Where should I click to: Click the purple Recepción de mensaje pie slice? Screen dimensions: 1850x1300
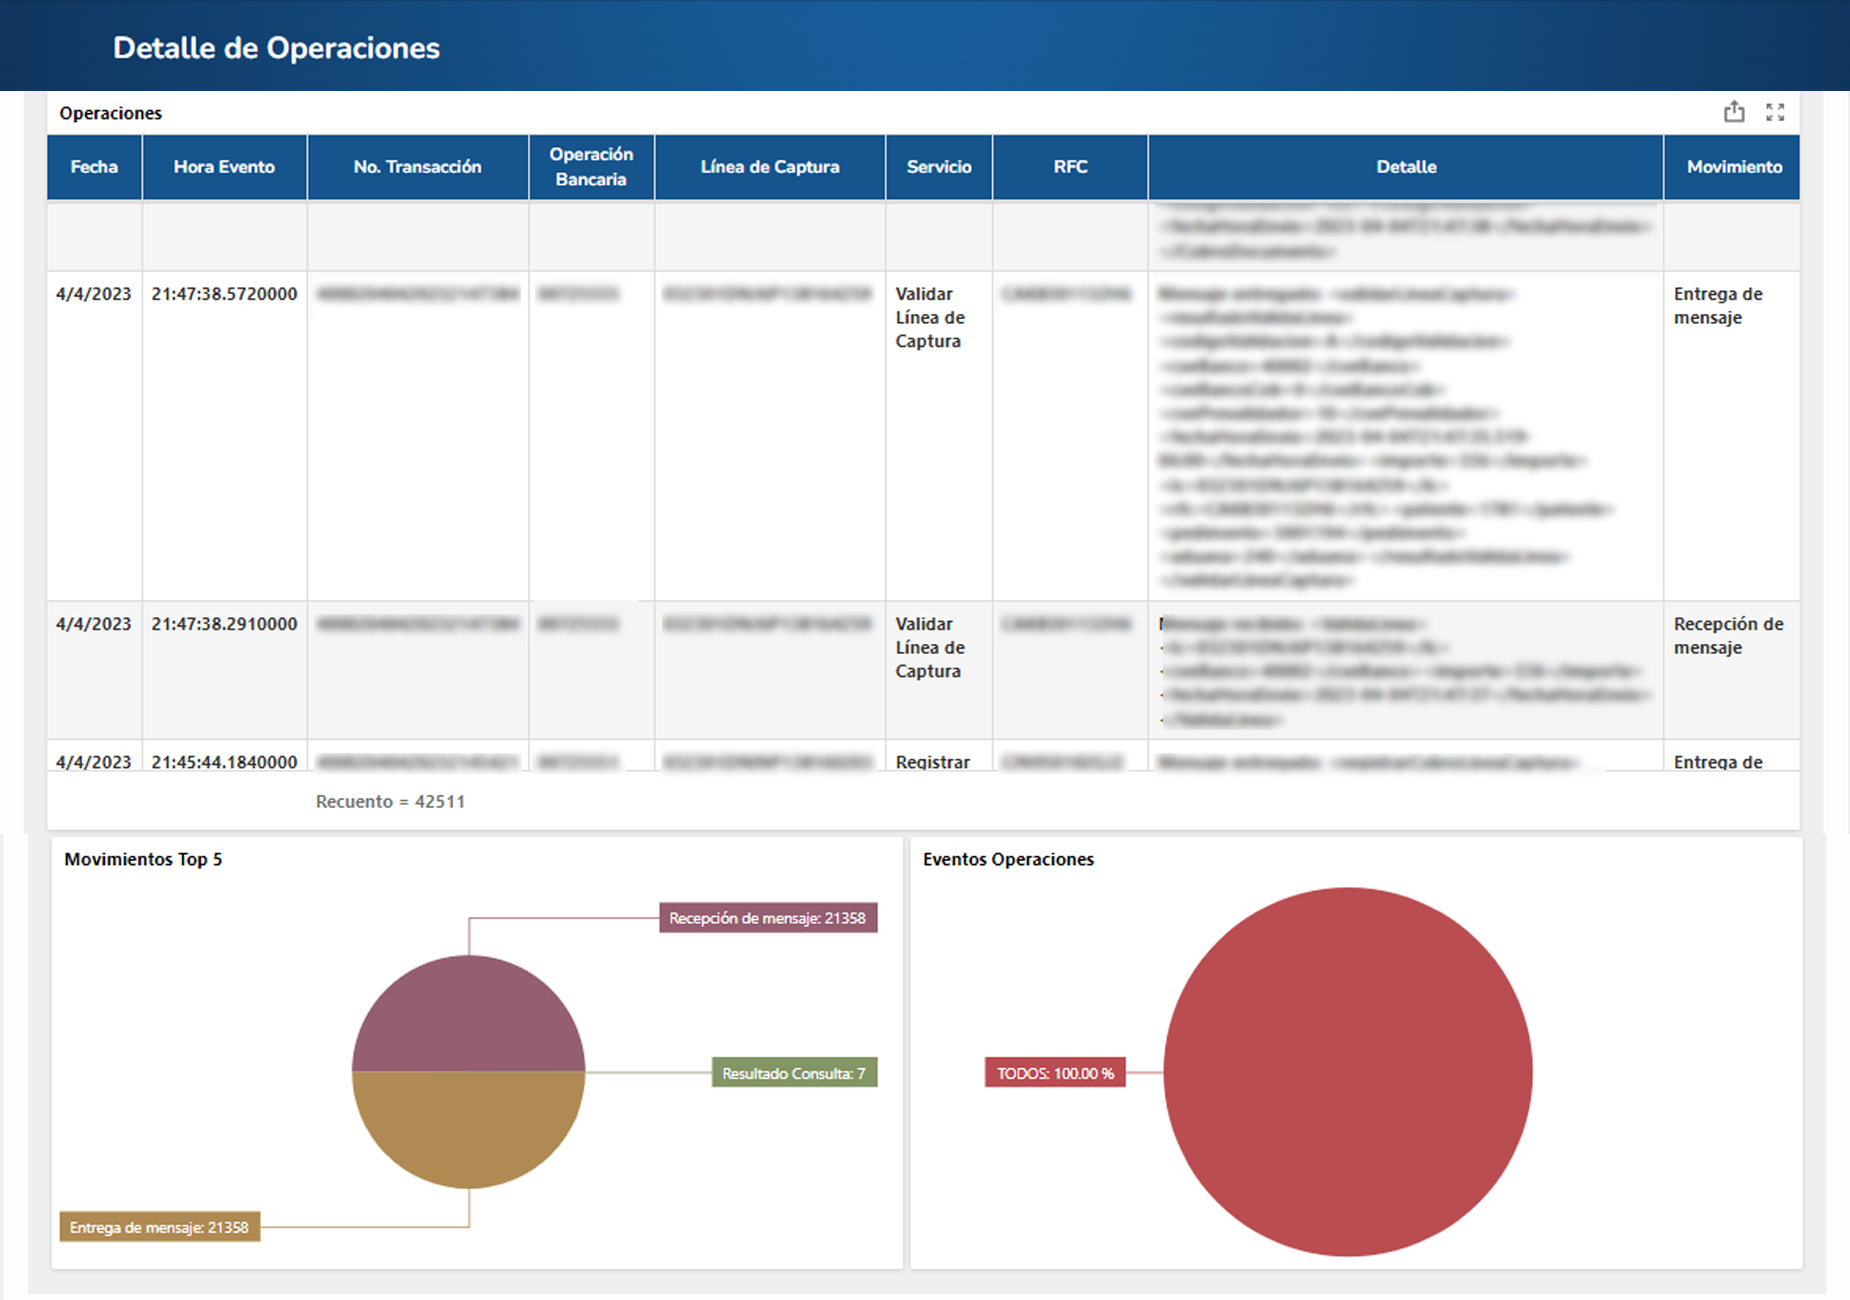(x=468, y=1015)
